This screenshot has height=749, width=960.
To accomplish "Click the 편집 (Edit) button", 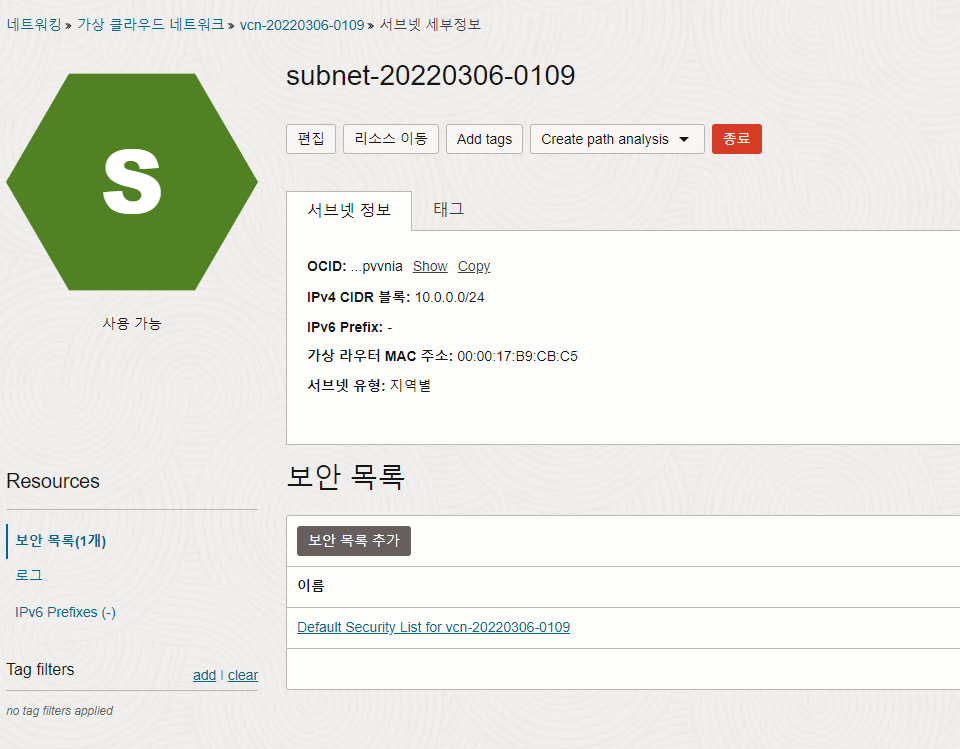I will pos(311,139).
